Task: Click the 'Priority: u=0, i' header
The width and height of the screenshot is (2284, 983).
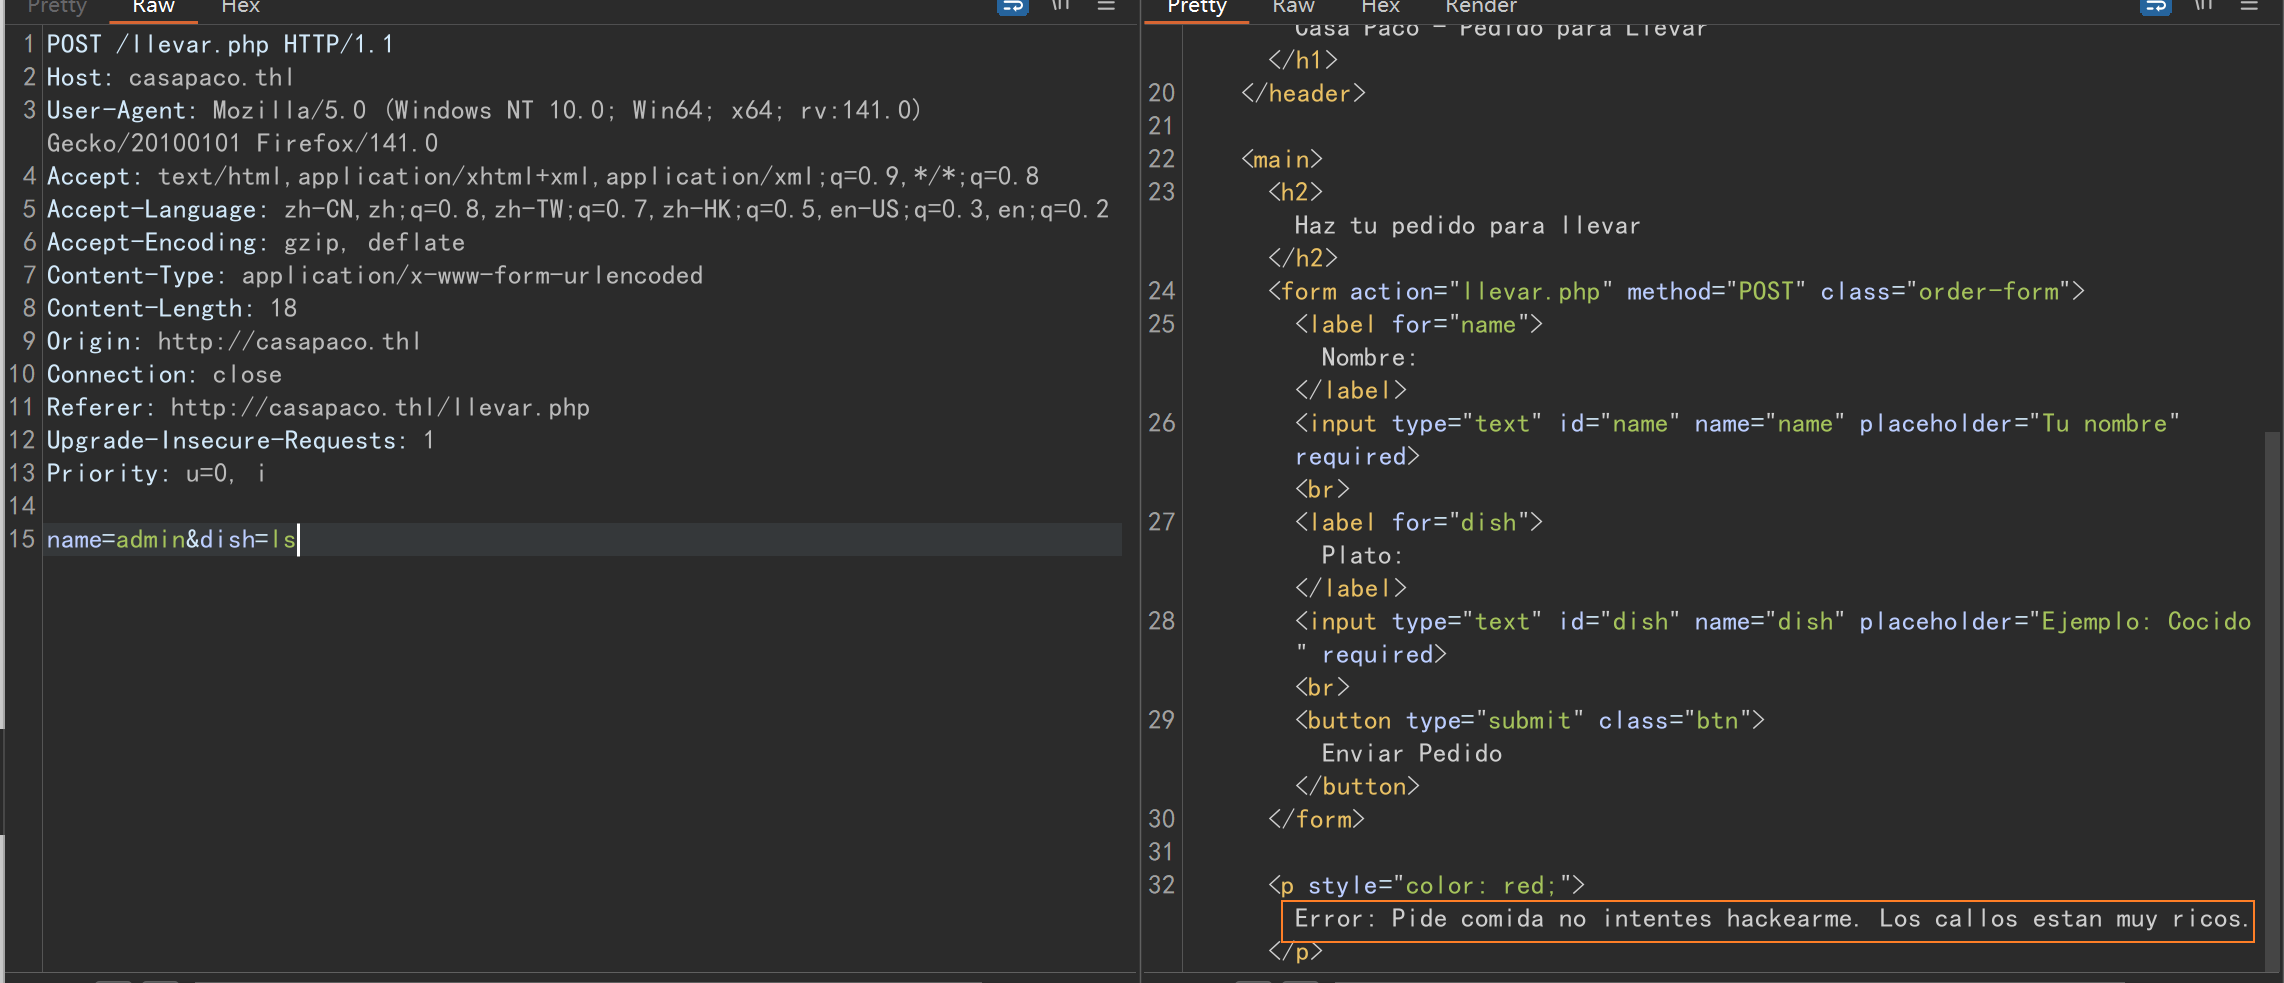Action: [156, 474]
